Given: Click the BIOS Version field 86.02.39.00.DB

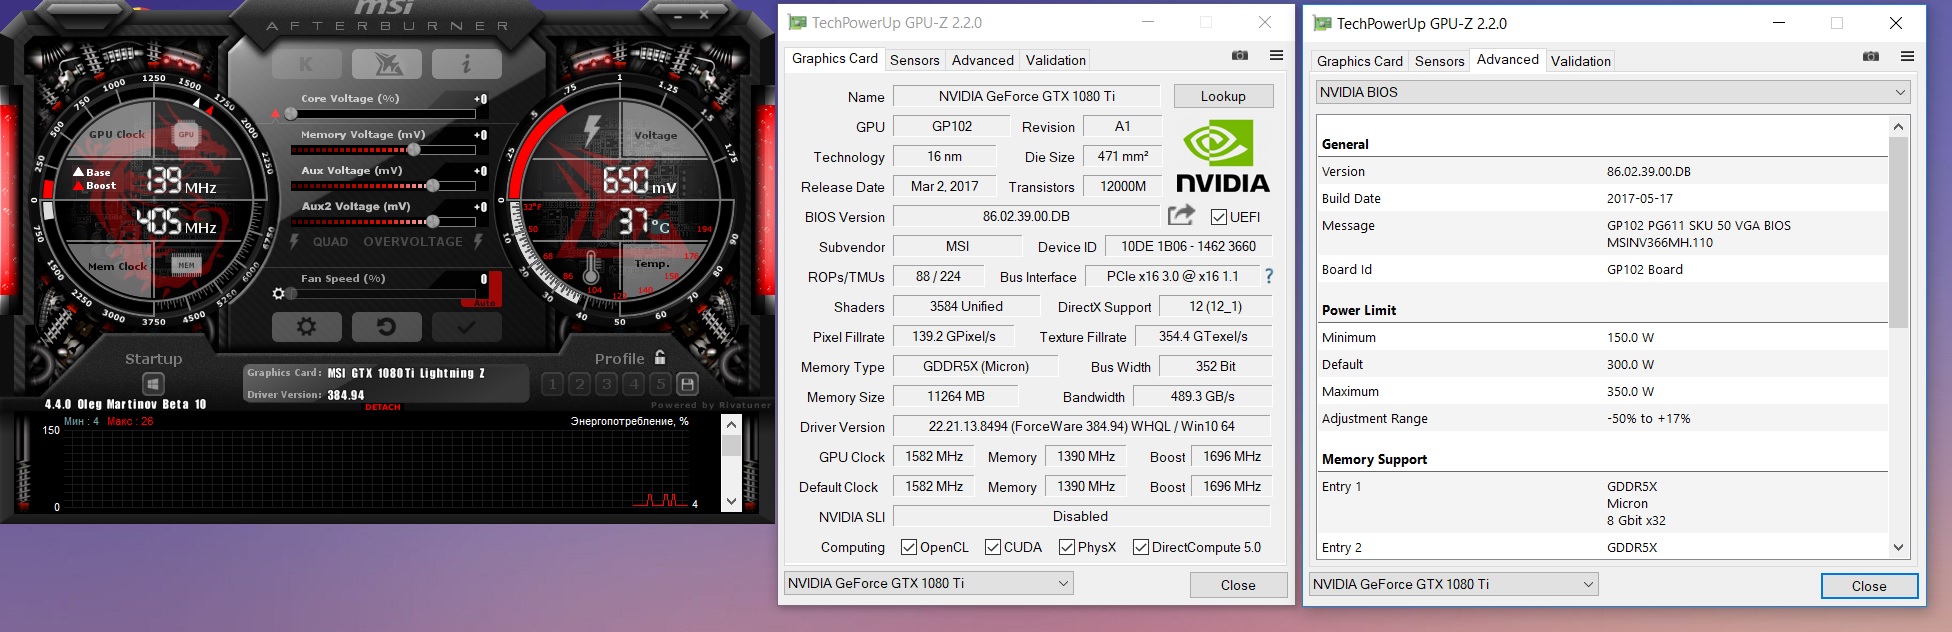Looking at the screenshot, I should (x=1026, y=216).
